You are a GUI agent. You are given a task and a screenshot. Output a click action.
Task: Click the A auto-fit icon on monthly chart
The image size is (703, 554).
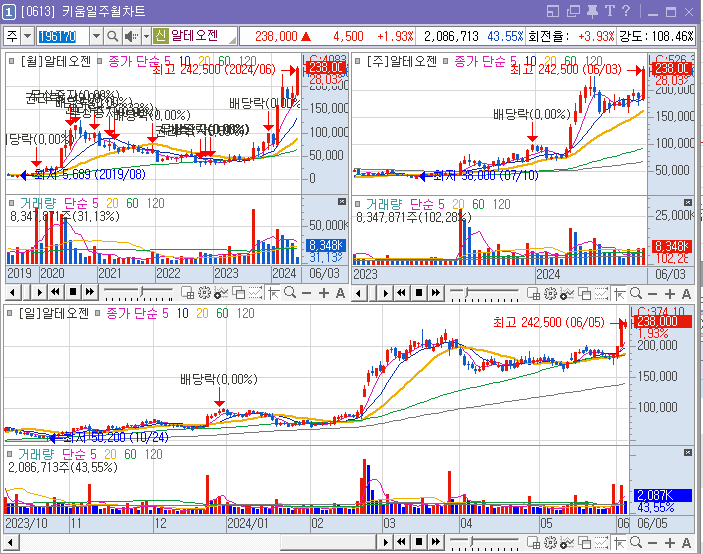pos(340,294)
